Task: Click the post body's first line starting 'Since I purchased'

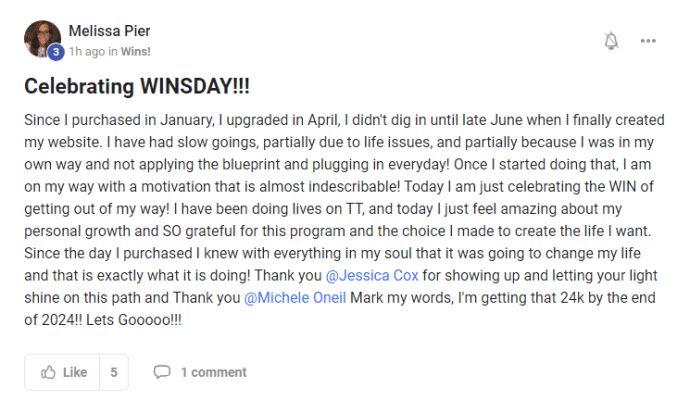Action: point(344,120)
